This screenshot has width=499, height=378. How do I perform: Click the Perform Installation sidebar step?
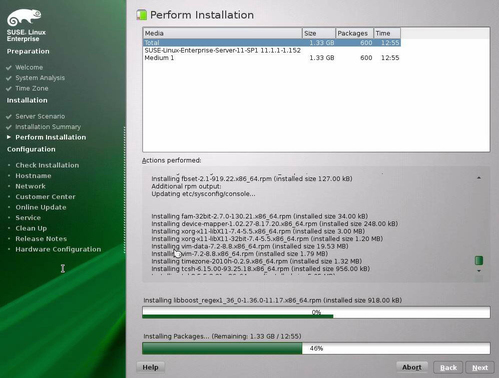point(51,137)
